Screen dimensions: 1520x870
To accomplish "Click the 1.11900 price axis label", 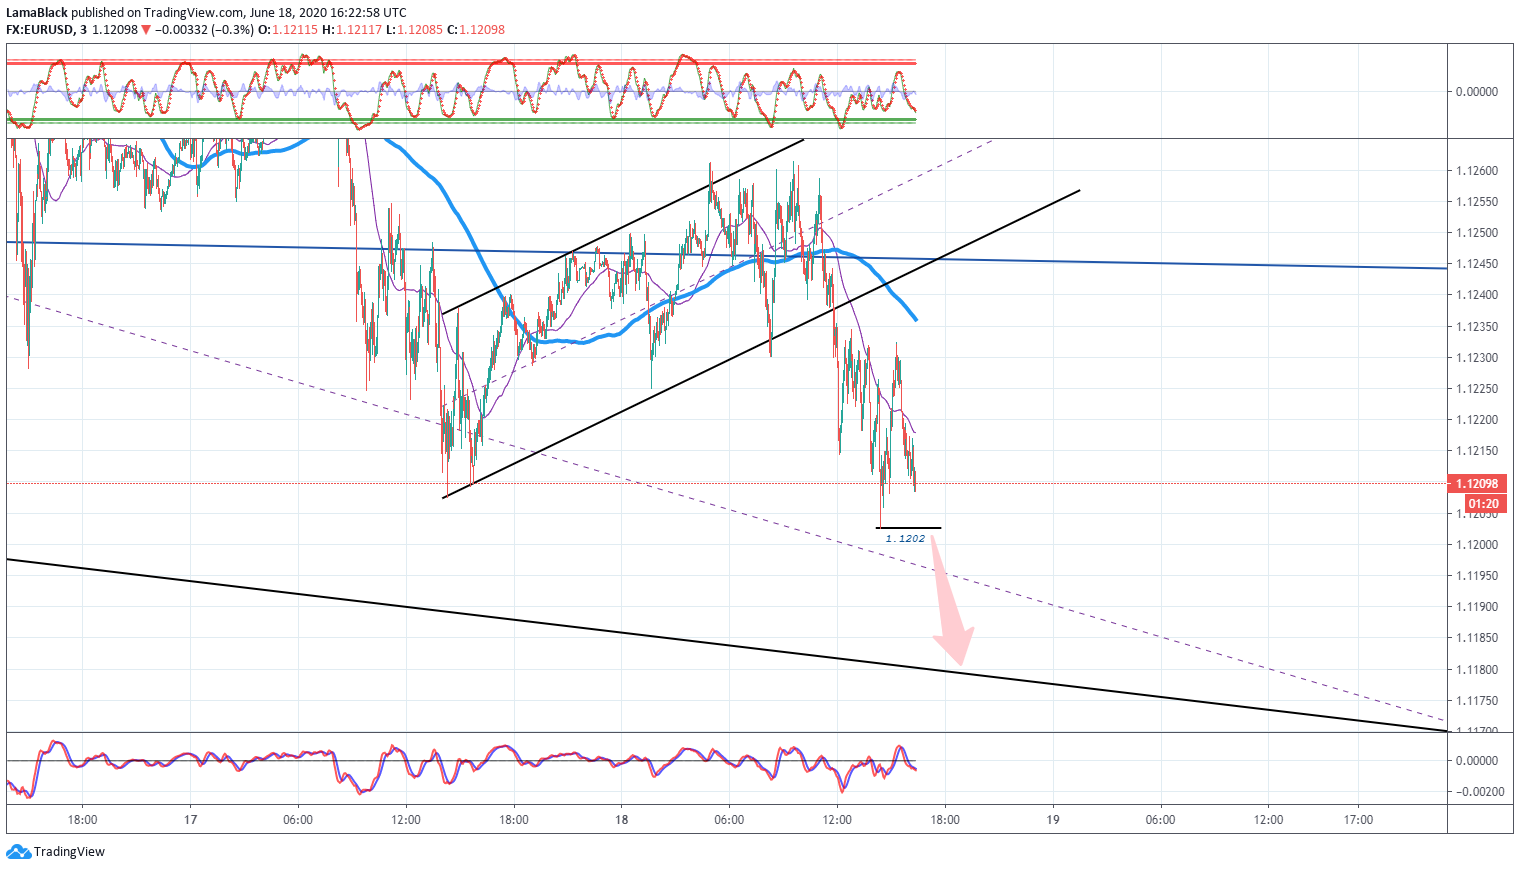I will click(1477, 607).
